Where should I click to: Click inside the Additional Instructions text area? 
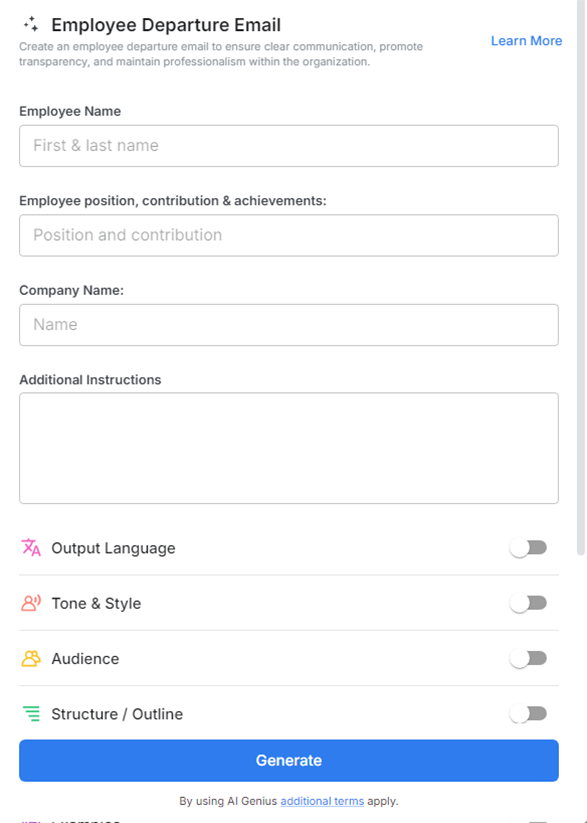[288, 447]
